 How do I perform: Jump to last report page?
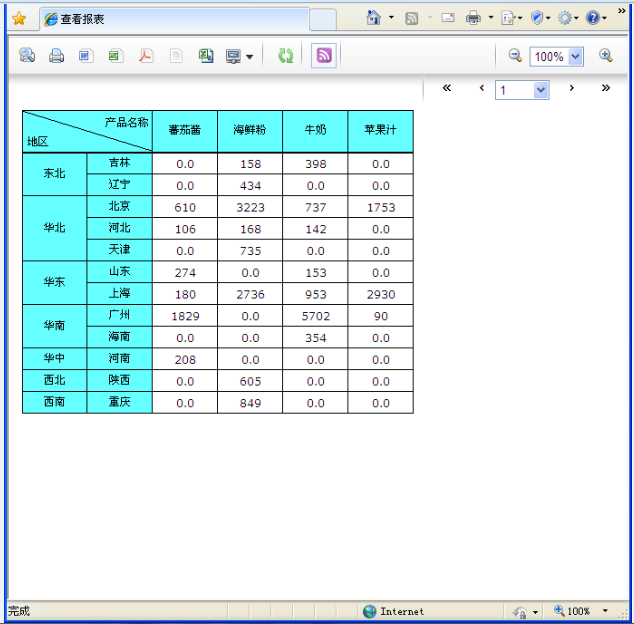(x=605, y=88)
